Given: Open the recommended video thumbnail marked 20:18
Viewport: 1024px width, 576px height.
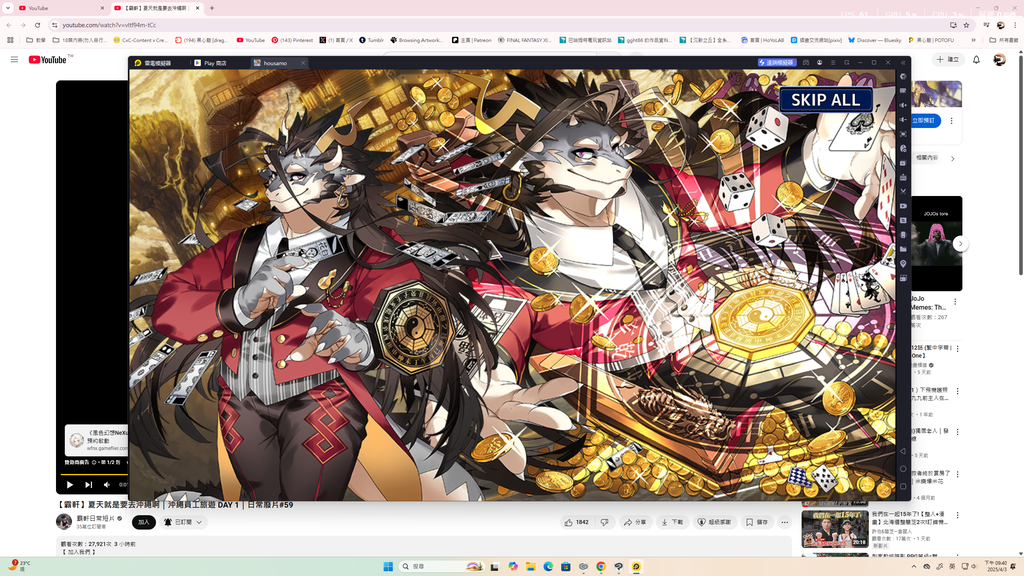Looking at the screenshot, I should tap(835, 529).
